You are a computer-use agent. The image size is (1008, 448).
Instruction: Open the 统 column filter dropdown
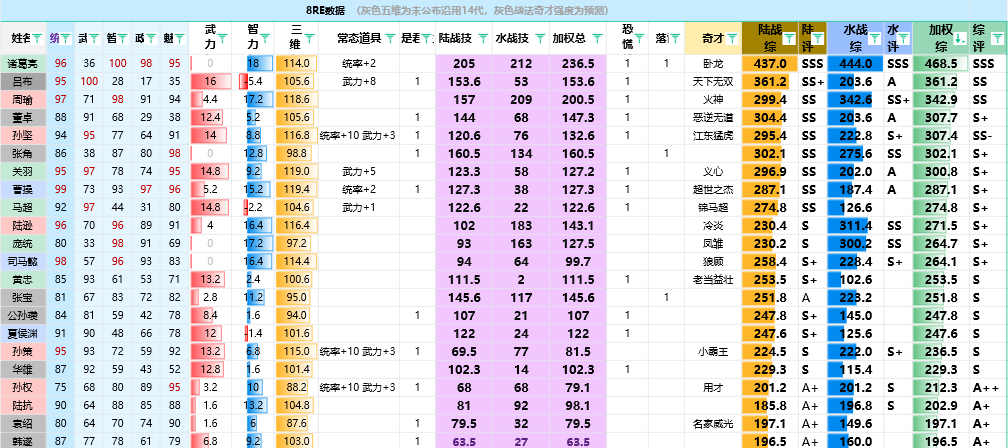66,39
